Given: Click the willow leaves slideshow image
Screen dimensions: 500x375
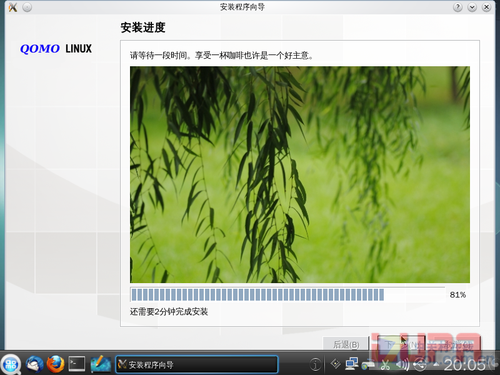Looking at the screenshot, I should pos(300,174).
